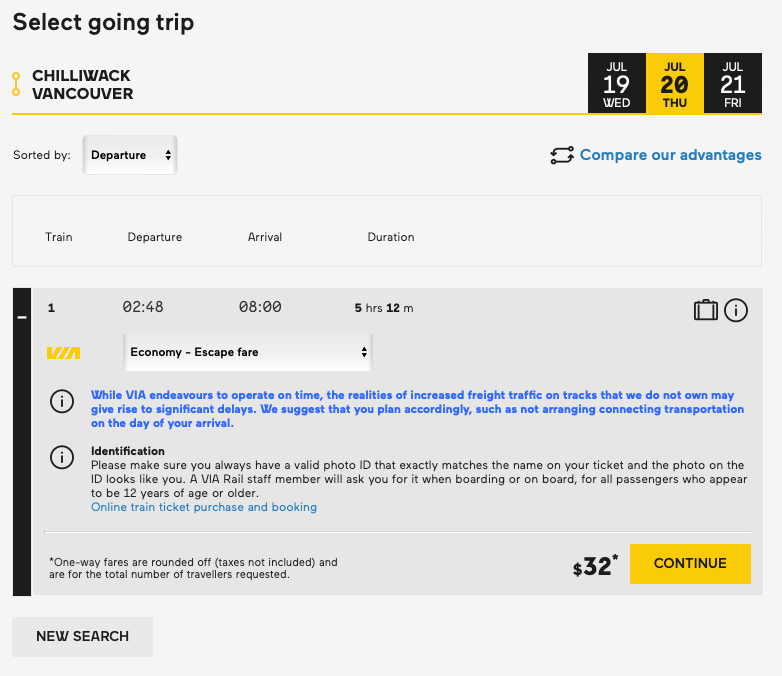Click the baggage suitcase icon

(x=706, y=310)
